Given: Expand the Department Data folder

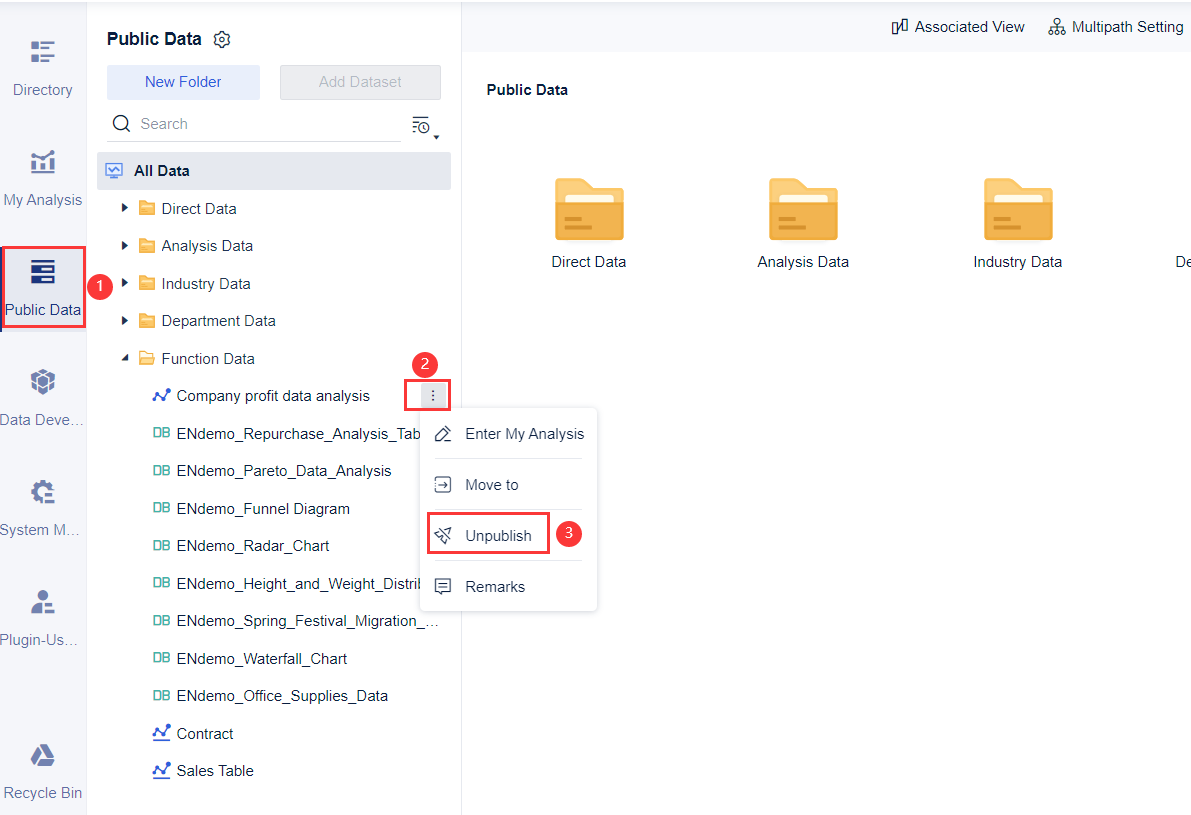Looking at the screenshot, I should point(124,320).
